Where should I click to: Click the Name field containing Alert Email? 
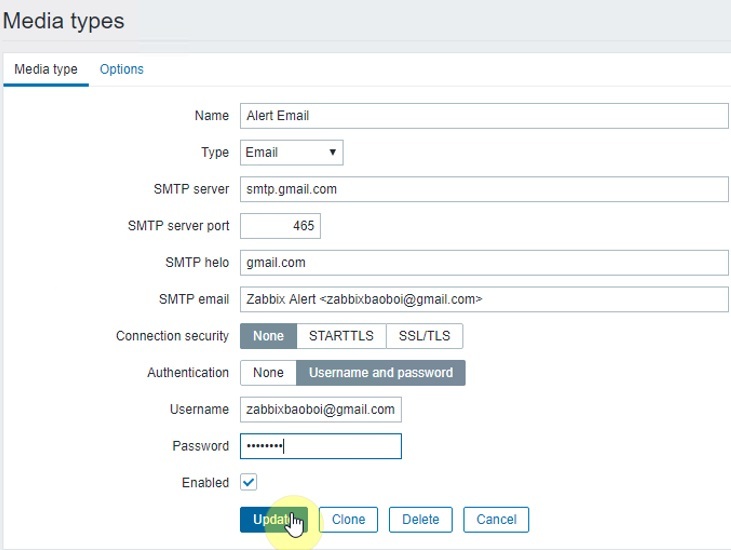click(x=484, y=115)
